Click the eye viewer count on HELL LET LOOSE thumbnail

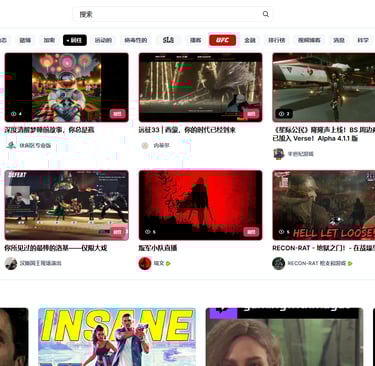click(284, 232)
